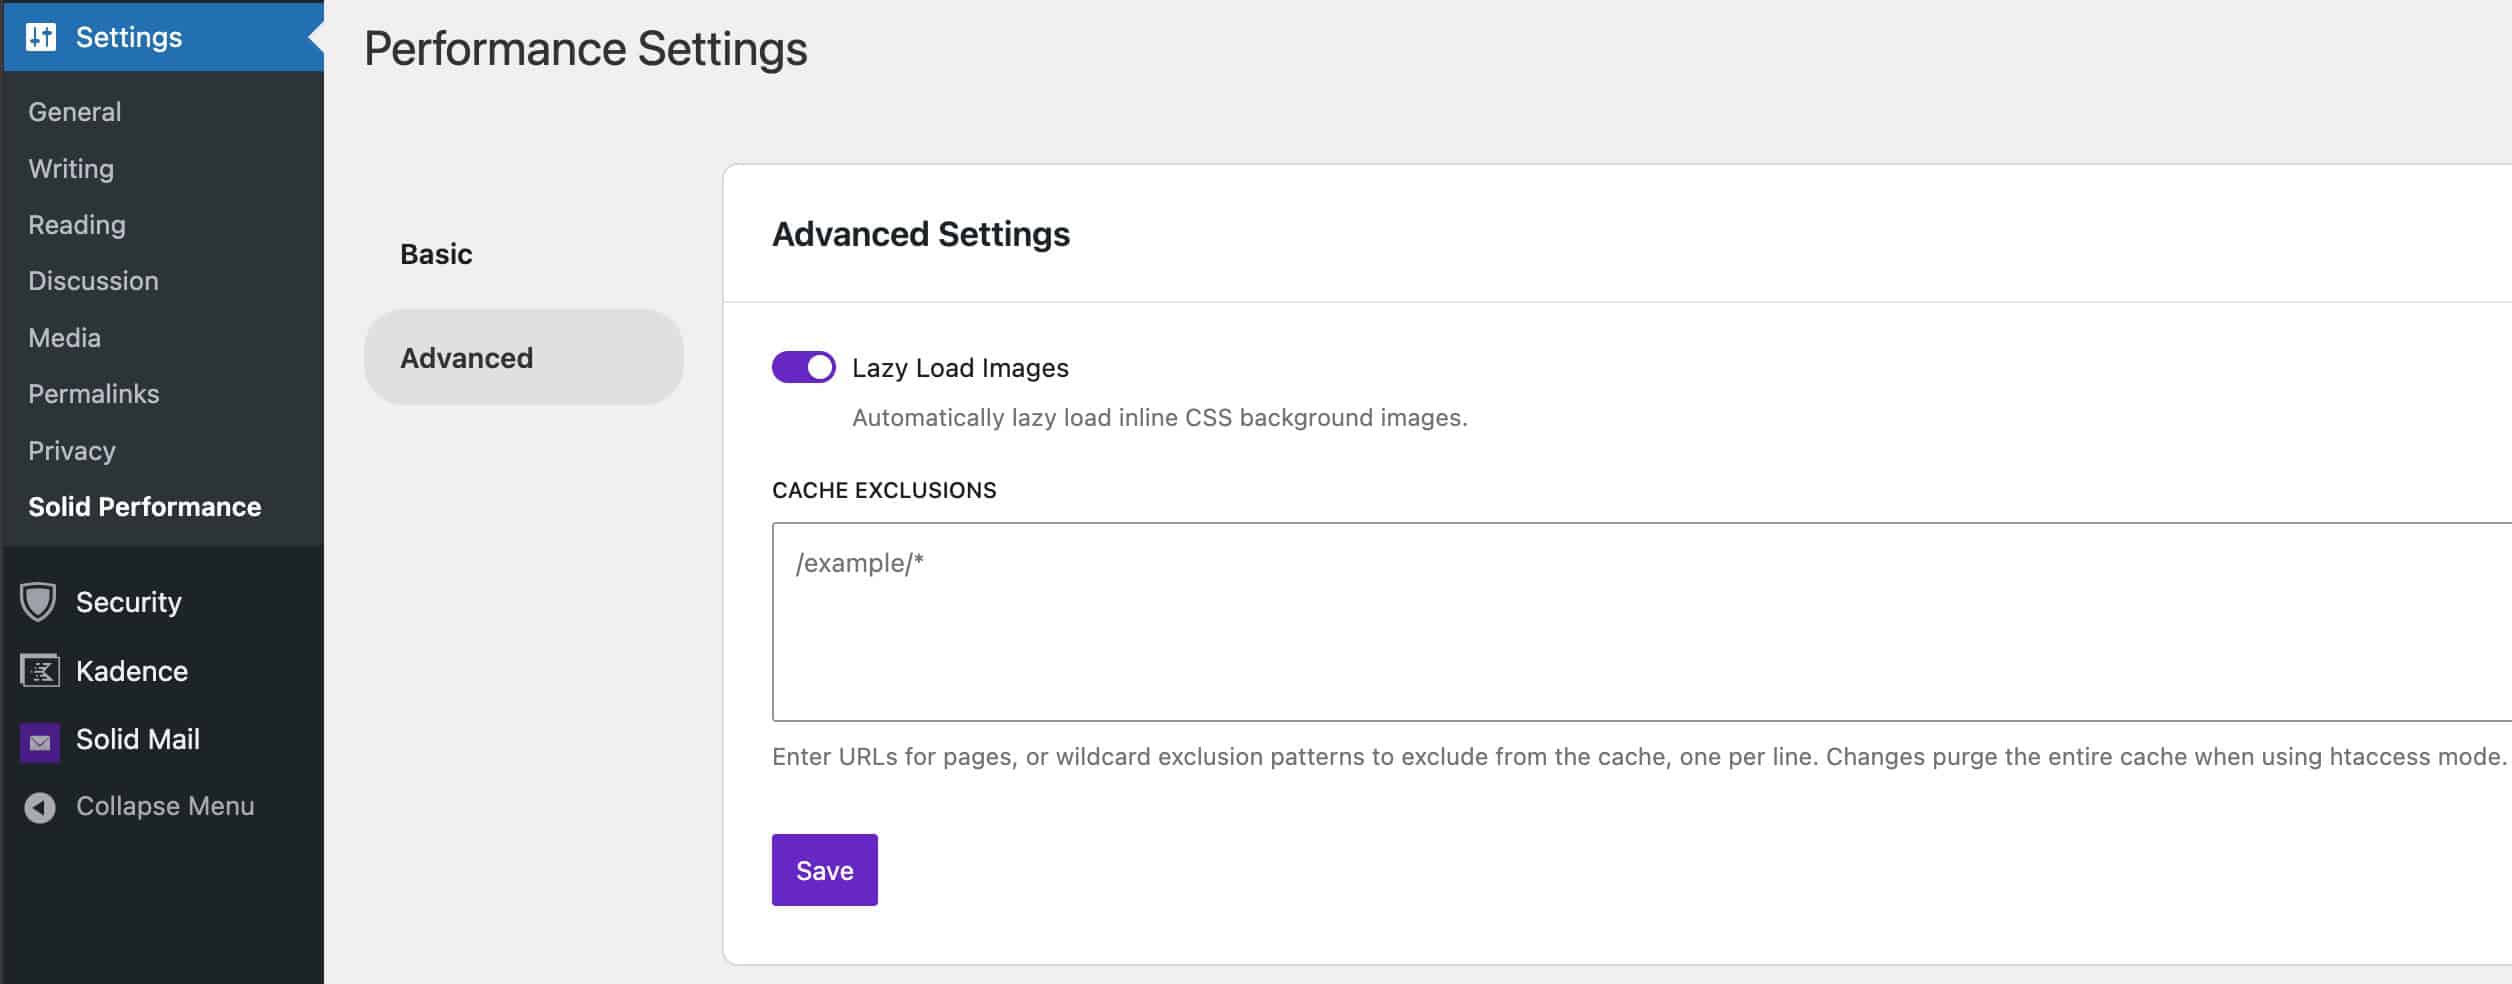Viewport: 2512px width, 984px height.
Task: Click the Security shield icon
Action: (38, 602)
